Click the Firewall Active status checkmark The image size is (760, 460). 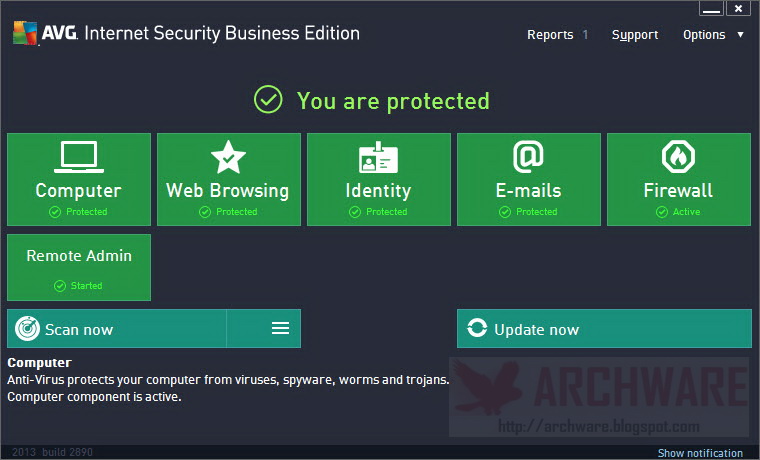[662, 212]
